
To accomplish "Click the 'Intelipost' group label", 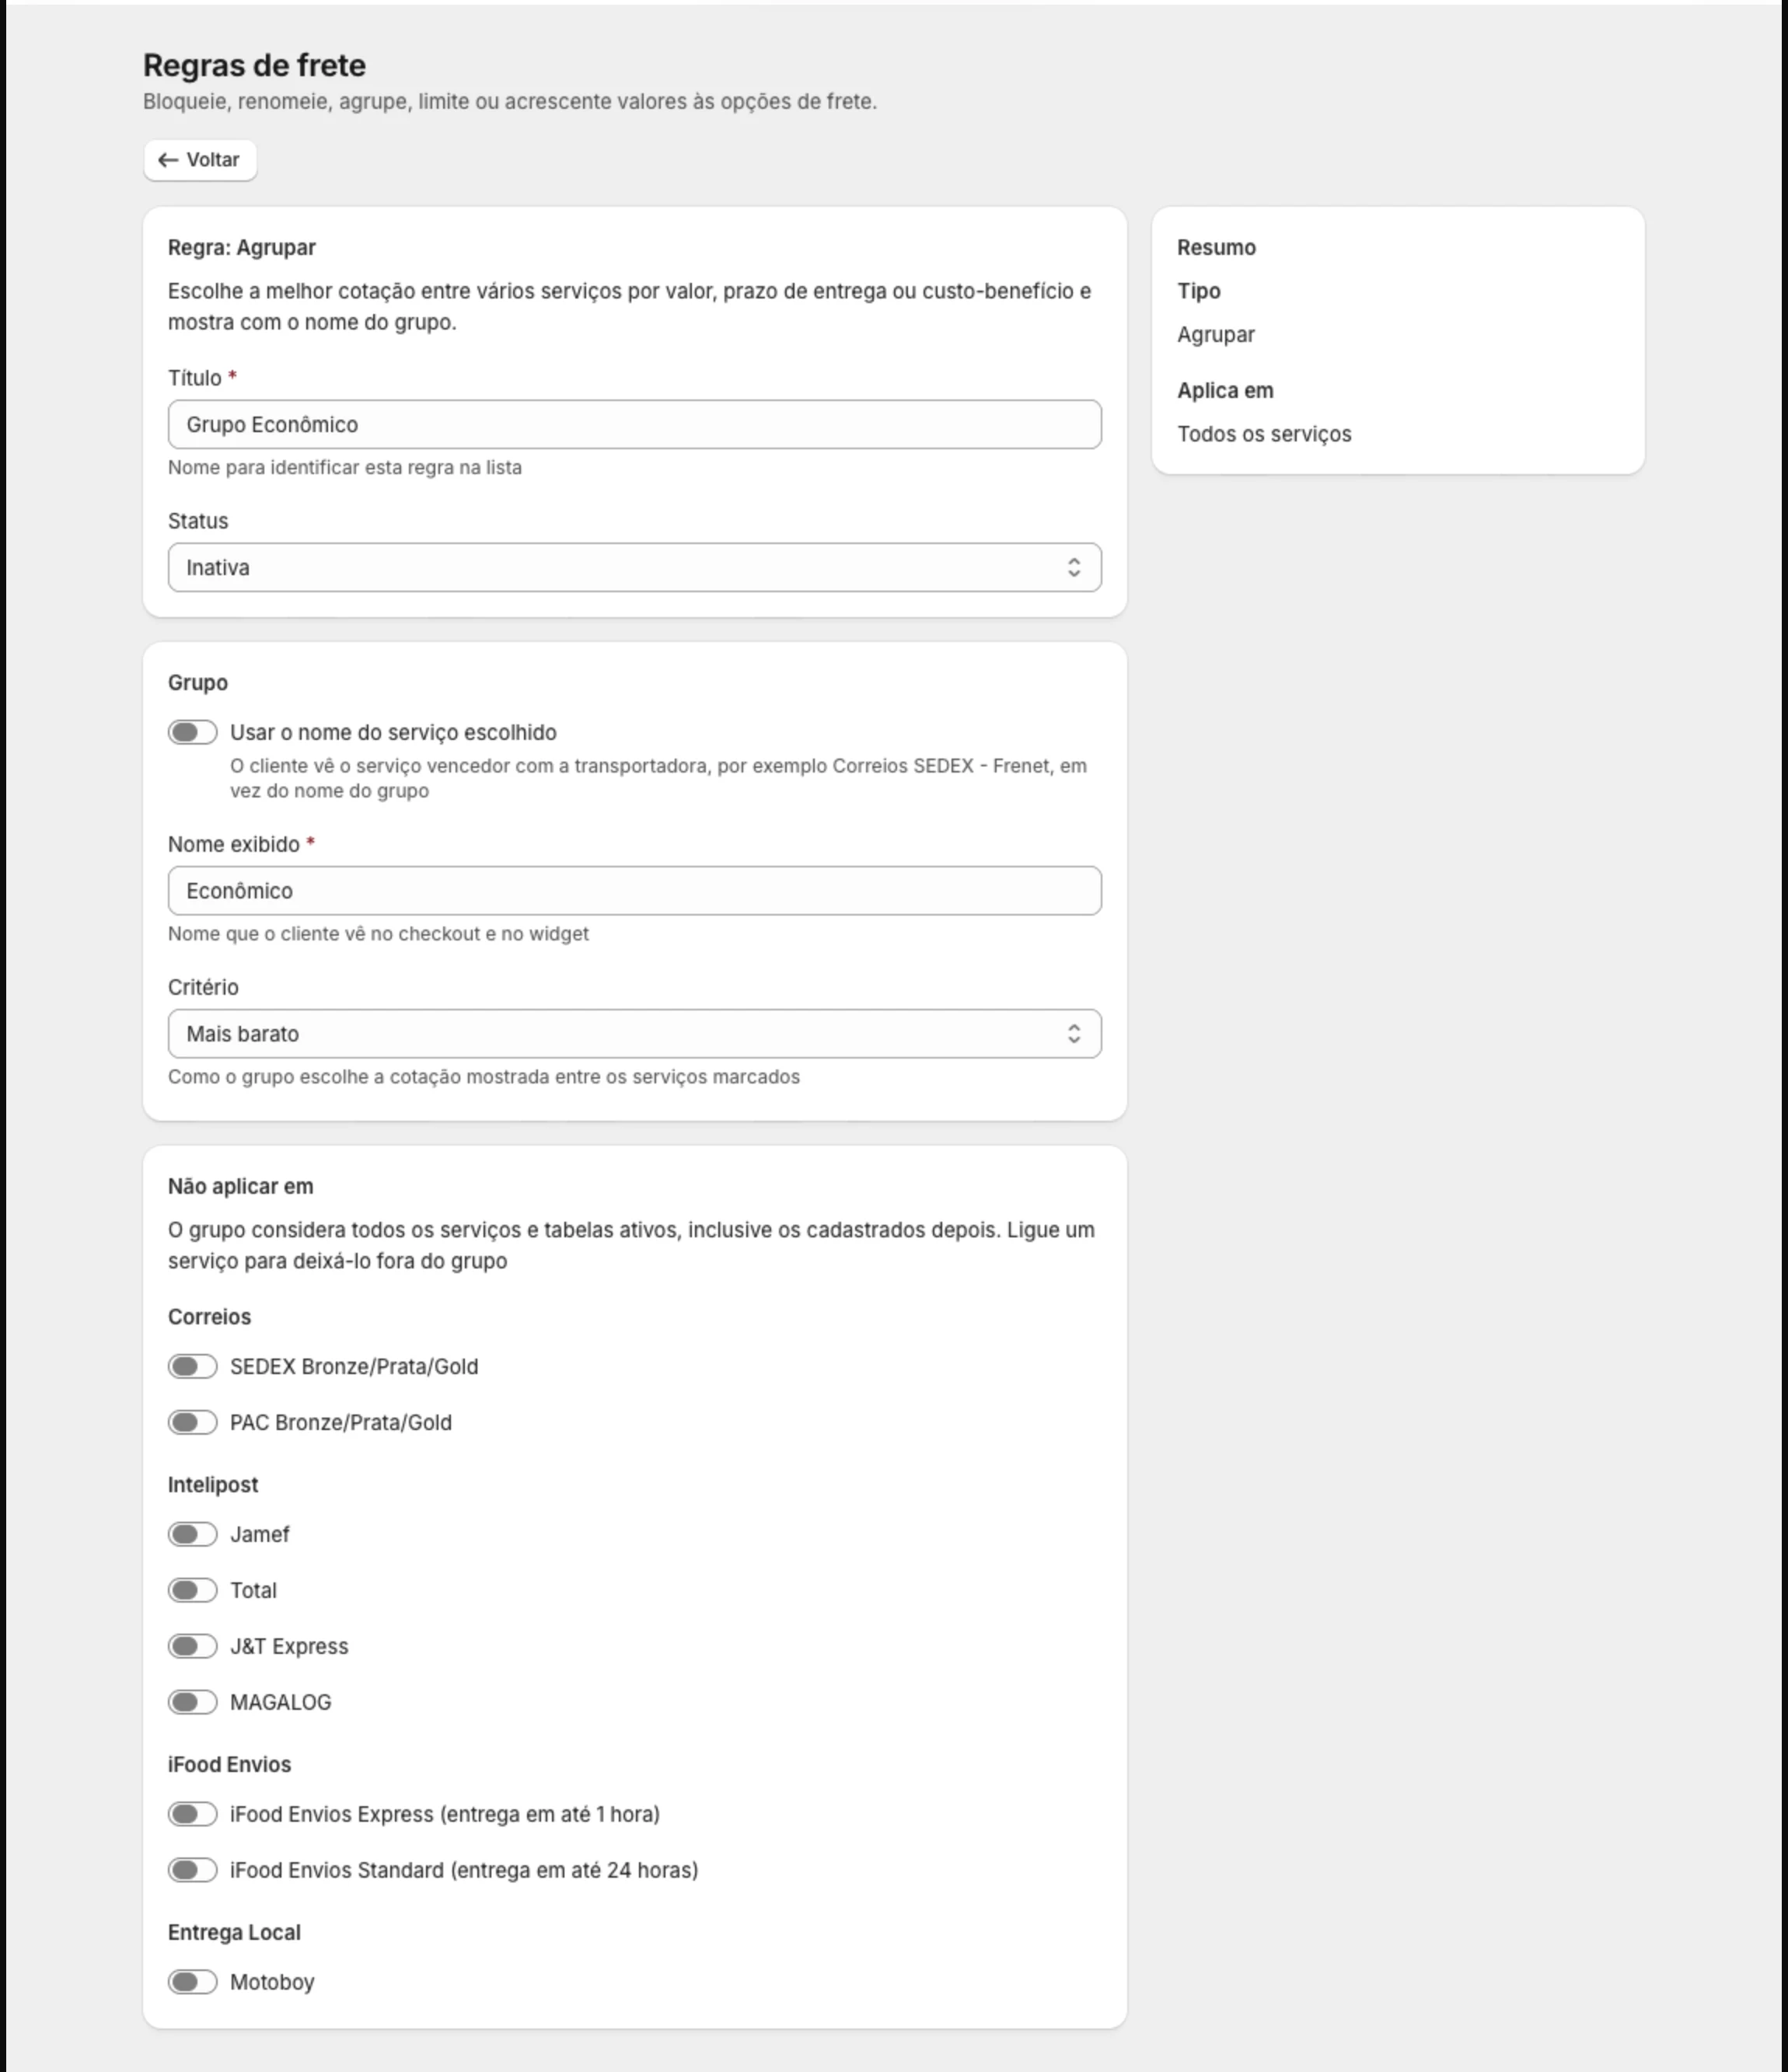I will [x=213, y=1485].
